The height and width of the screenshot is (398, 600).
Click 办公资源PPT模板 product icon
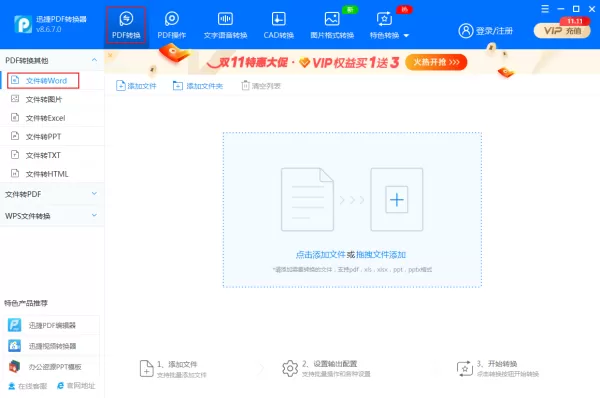[15, 366]
